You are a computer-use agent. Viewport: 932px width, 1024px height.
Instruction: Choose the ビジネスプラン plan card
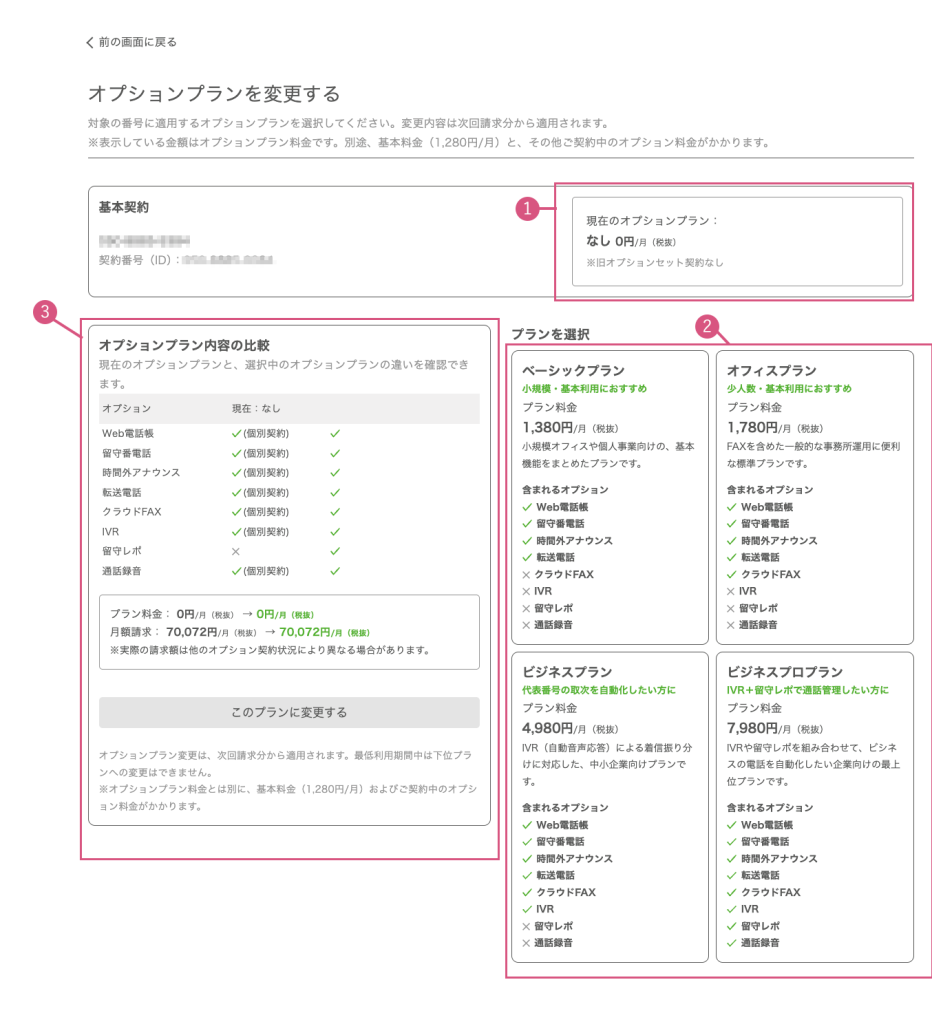(609, 807)
